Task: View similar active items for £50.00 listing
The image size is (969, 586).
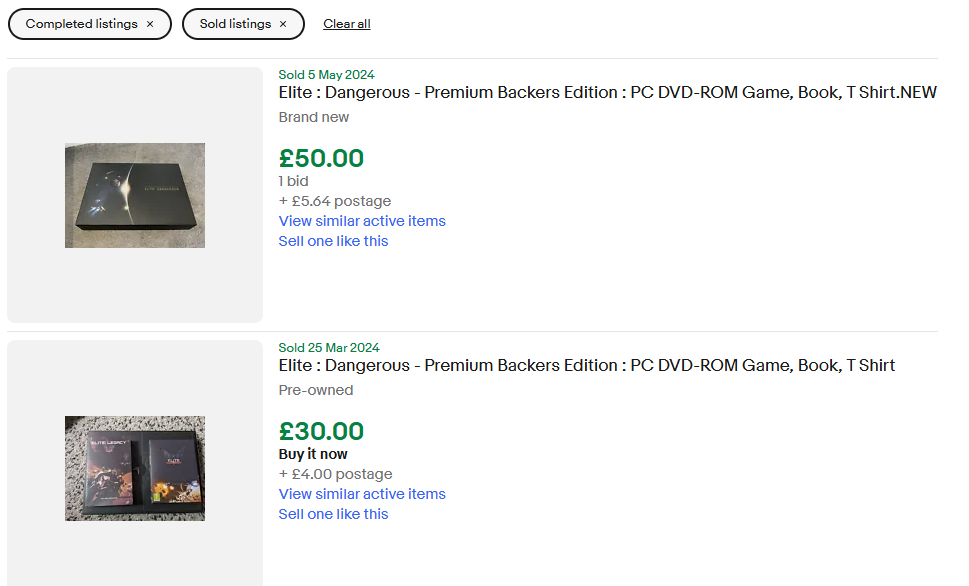Action: [x=362, y=221]
